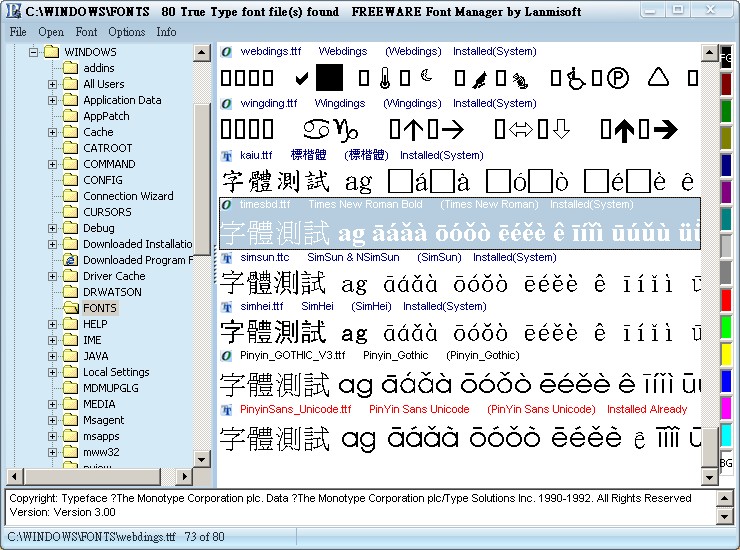The height and width of the screenshot is (550, 740).
Task: Select the navy blue color swatch
Action: point(726,165)
